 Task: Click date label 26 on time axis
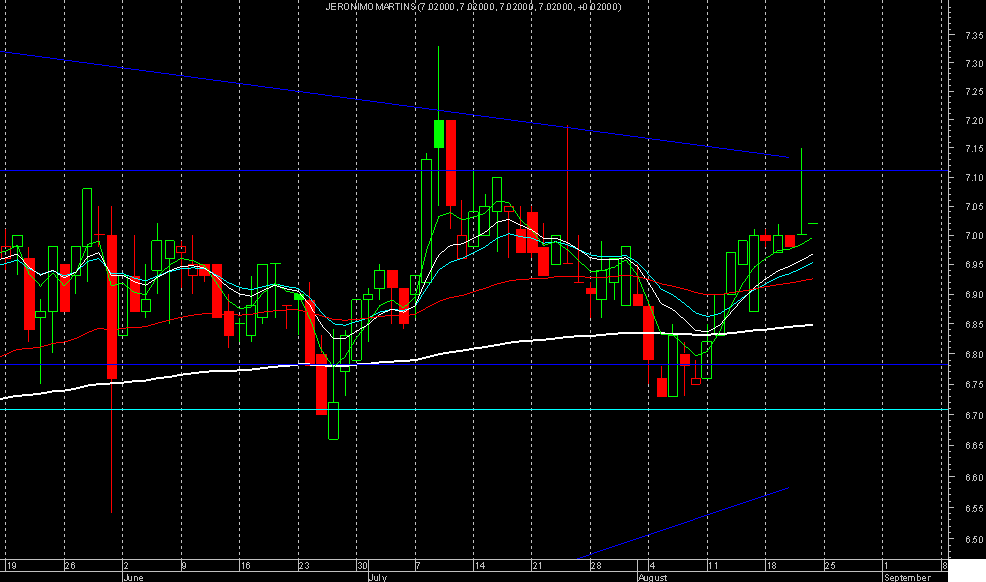tap(70, 566)
